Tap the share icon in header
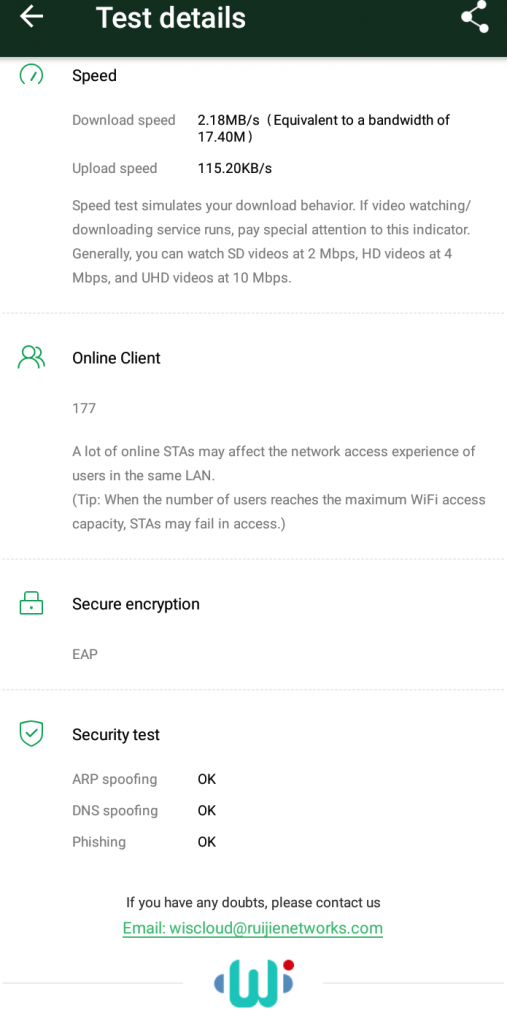The height and width of the screenshot is (1024, 507). tap(474, 17)
